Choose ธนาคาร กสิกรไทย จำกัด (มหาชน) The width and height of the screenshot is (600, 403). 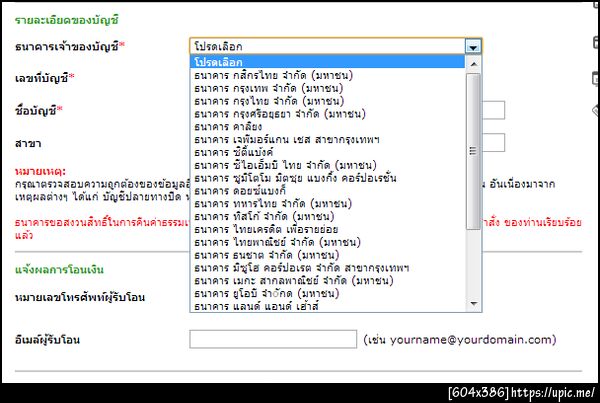[328, 75]
